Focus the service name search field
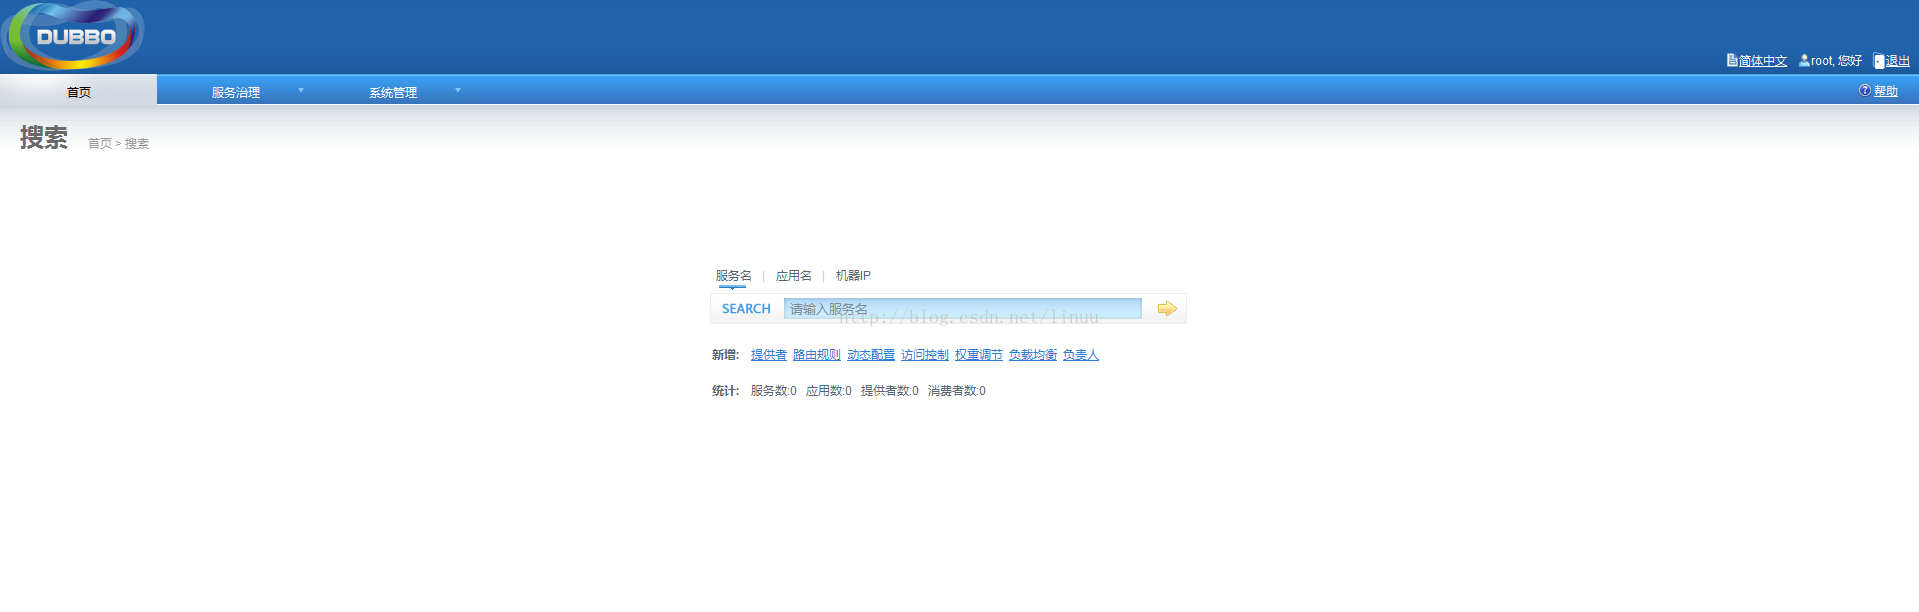1919x612 pixels. pyautogui.click(x=963, y=308)
